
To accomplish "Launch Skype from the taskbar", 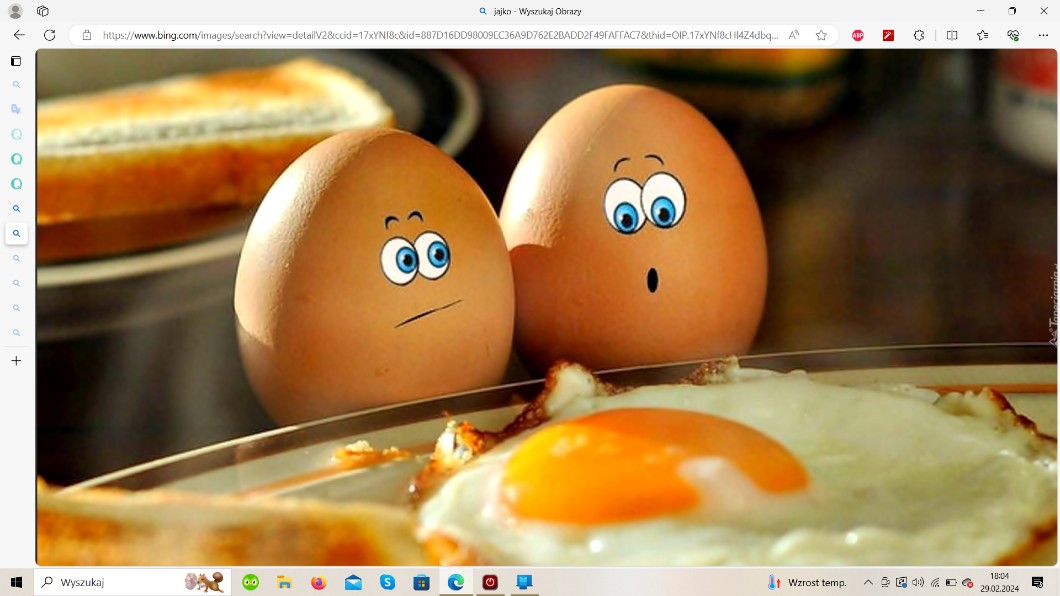I will coord(387,582).
